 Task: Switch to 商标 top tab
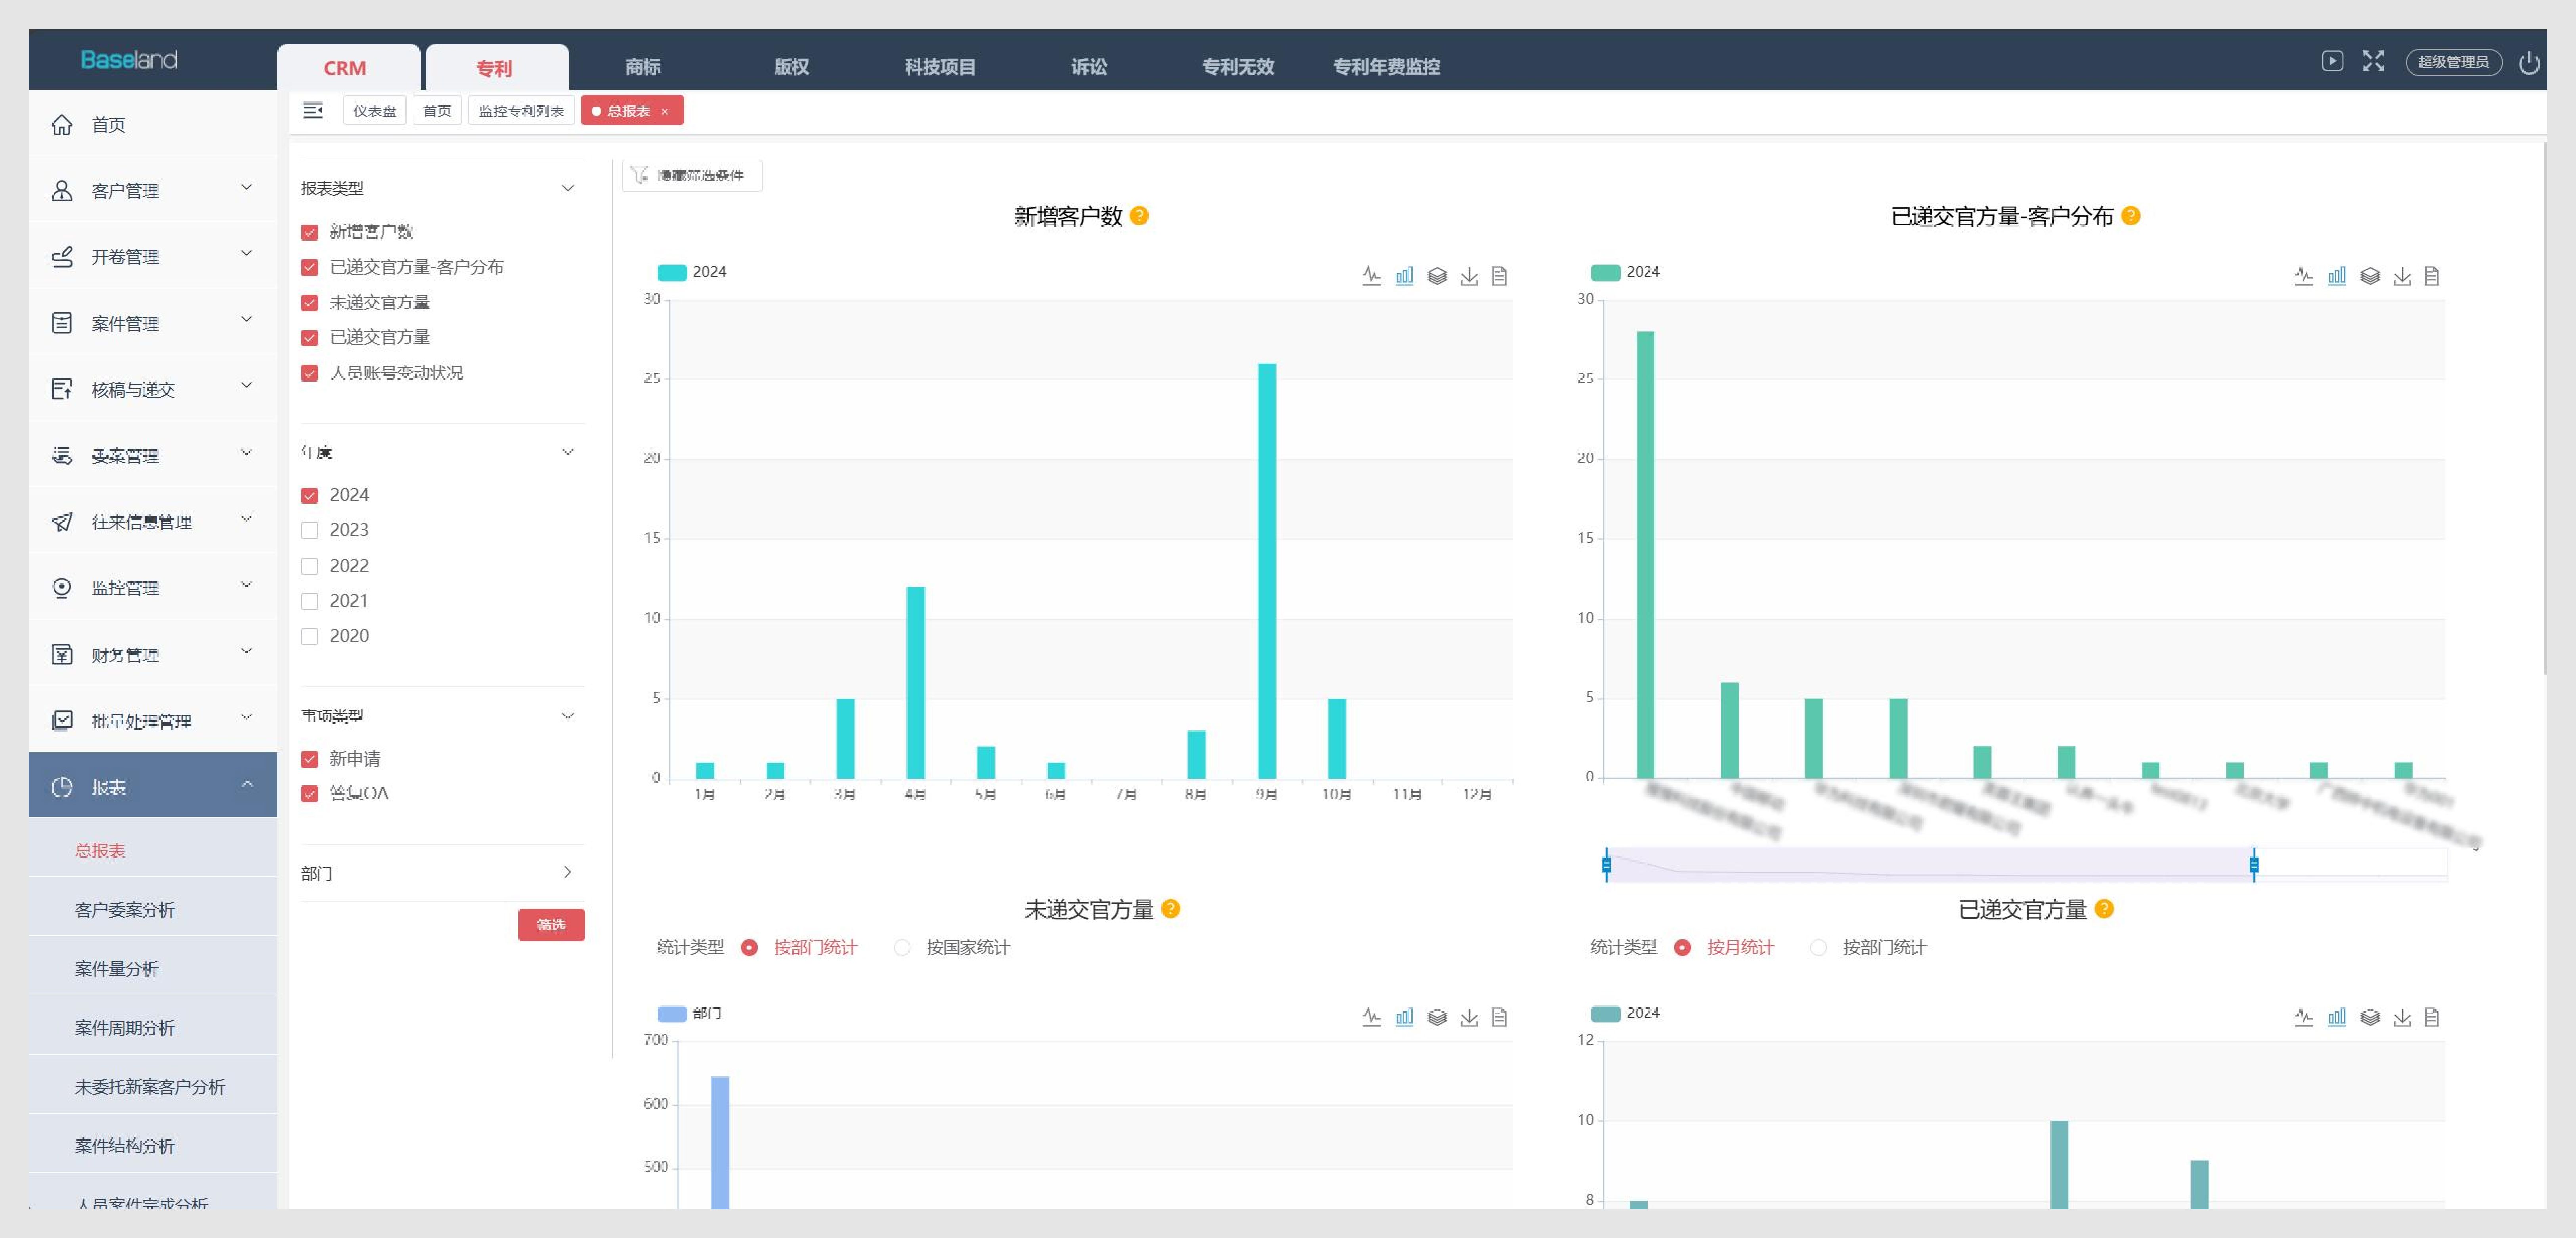(642, 67)
